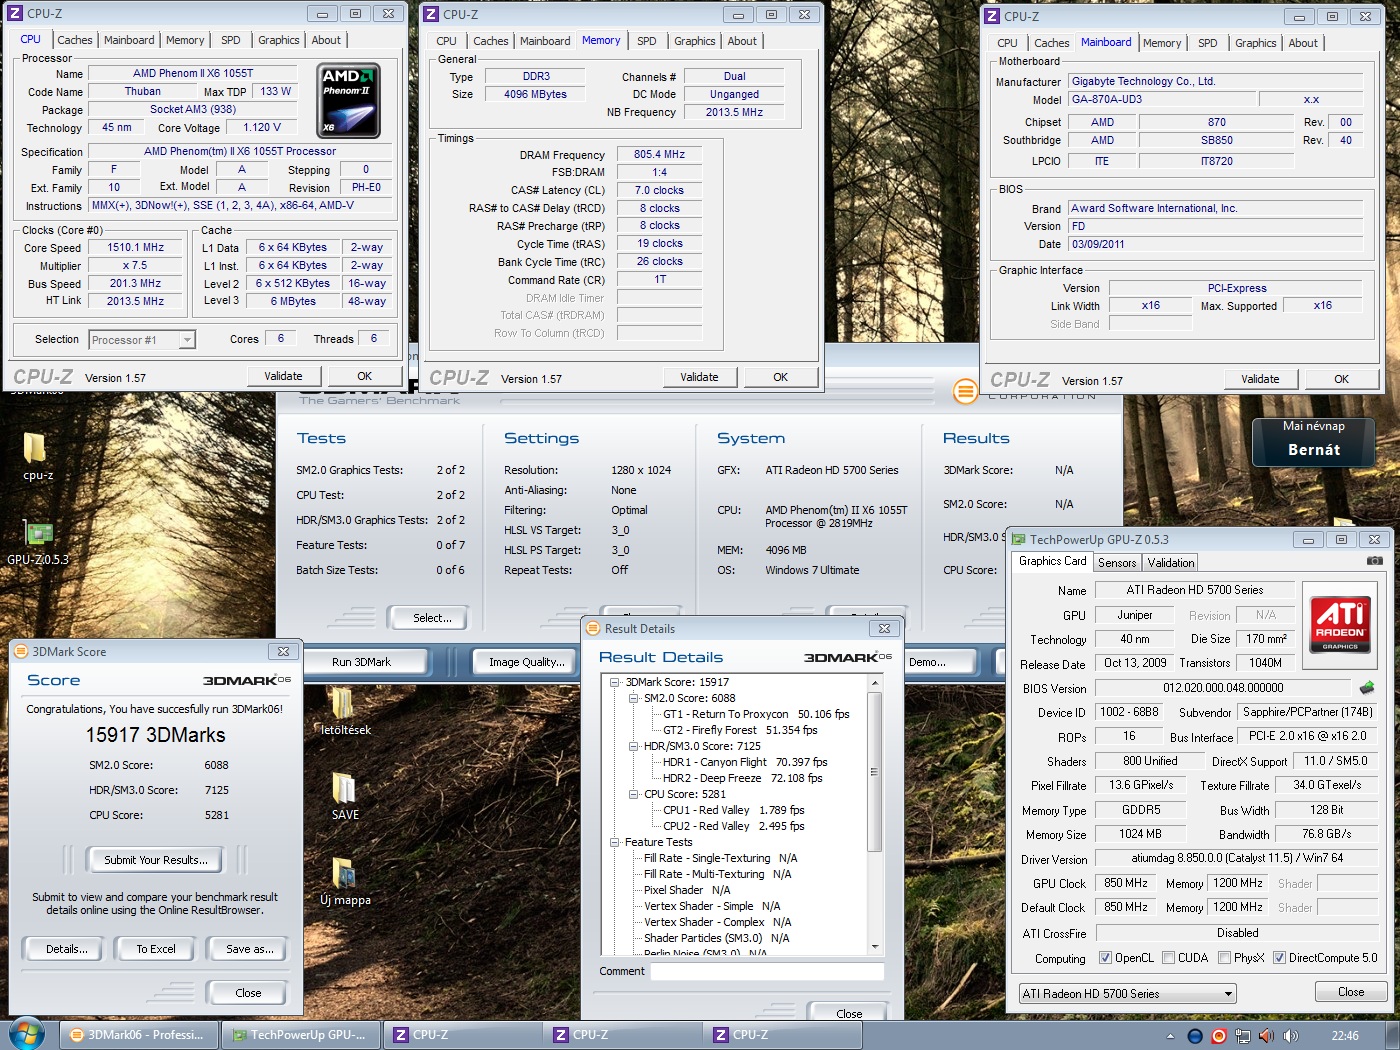Click the Save as... button
Image resolution: width=1400 pixels, height=1050 pixels.
[x=250, y=949]
